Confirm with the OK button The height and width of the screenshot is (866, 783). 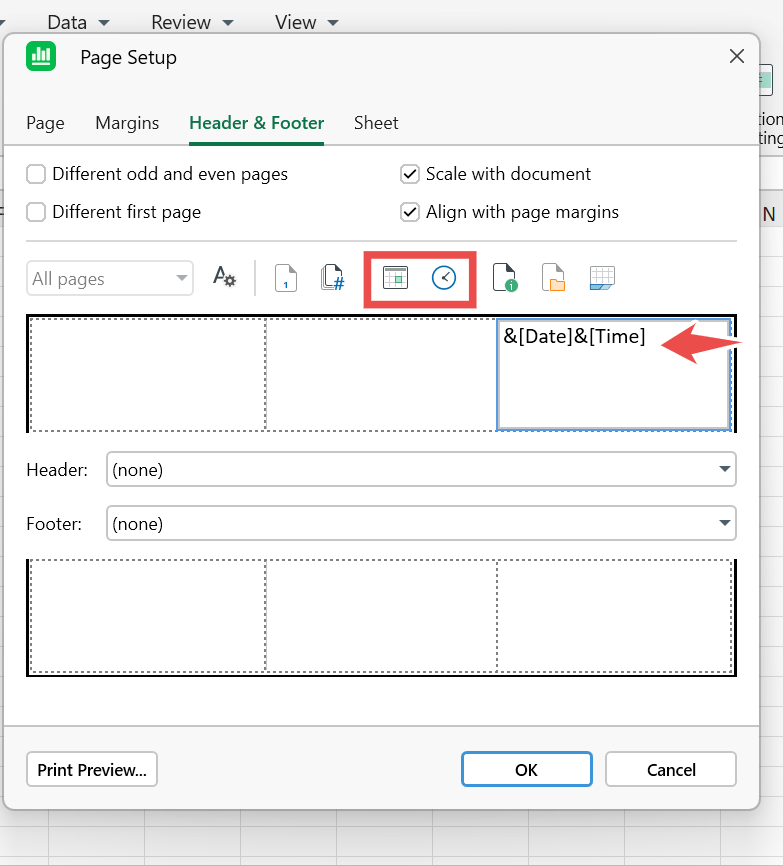click(527, 769)
